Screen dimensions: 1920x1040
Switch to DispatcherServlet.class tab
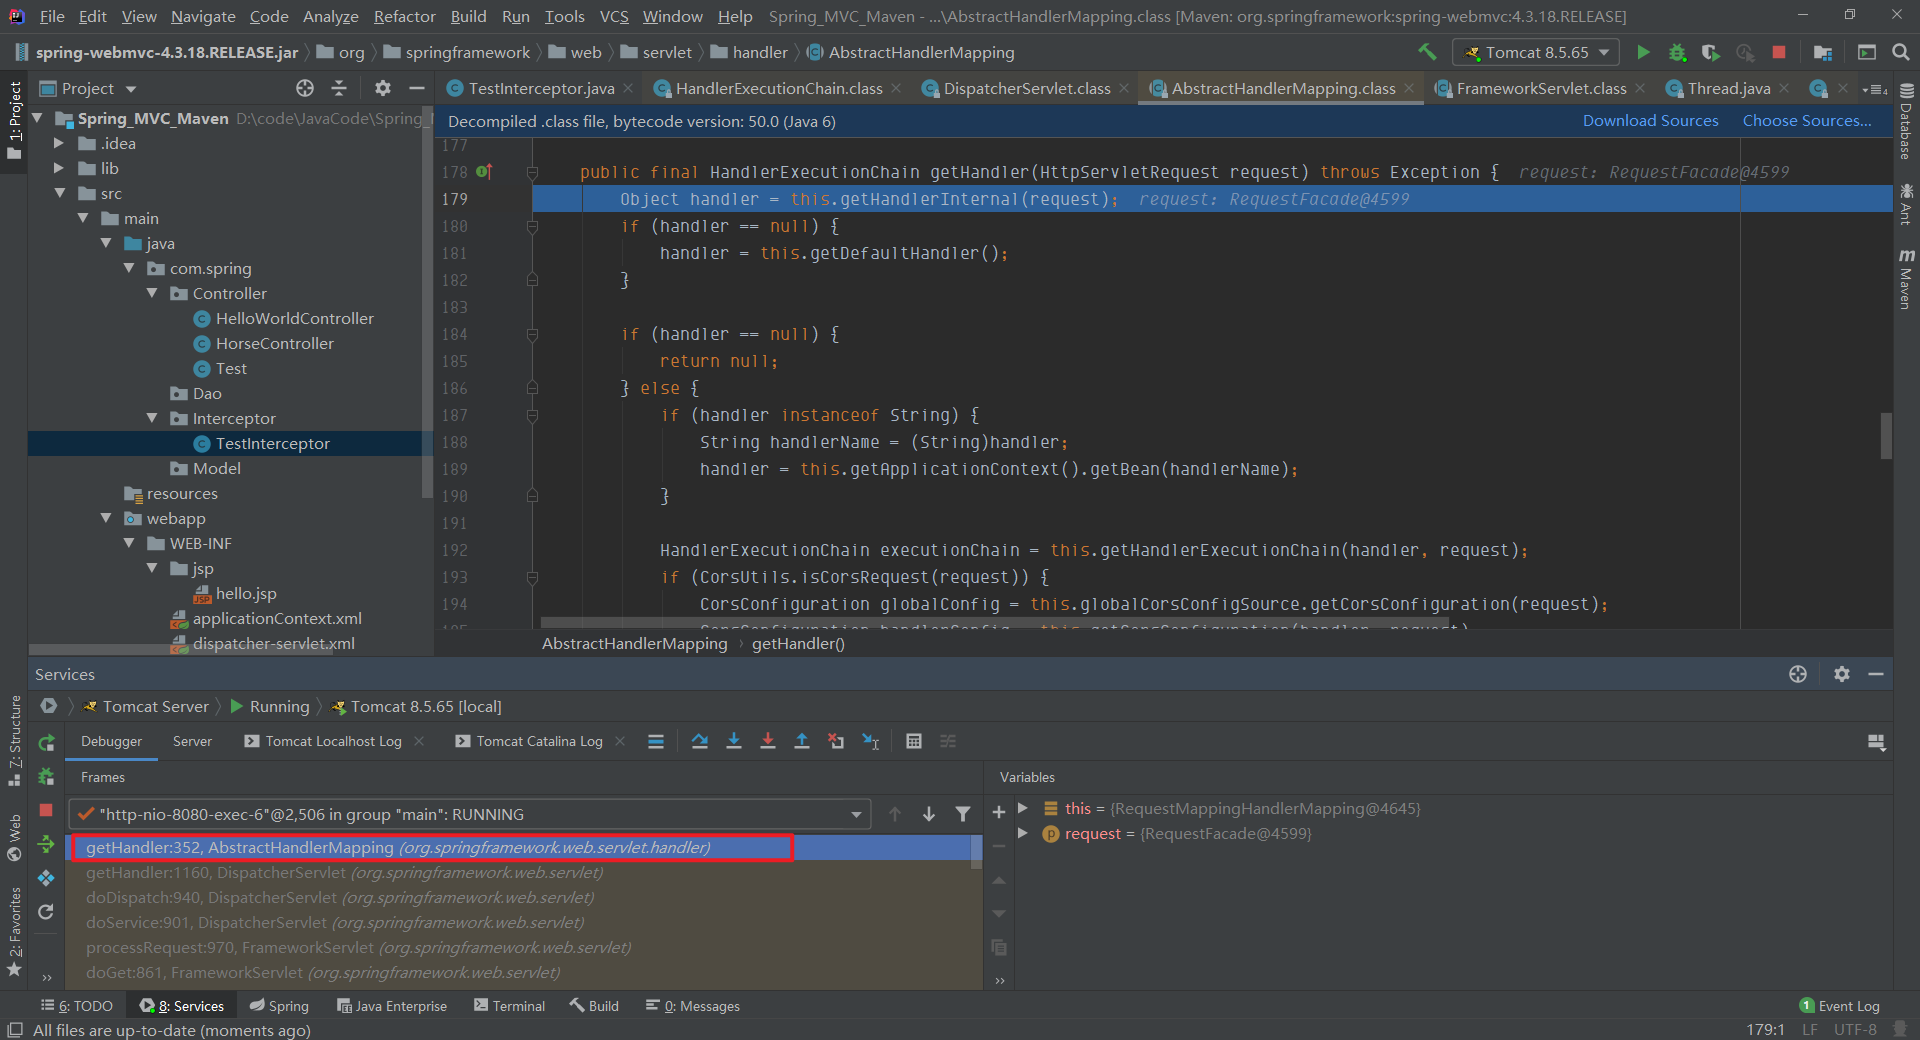tap(1026, 88)
